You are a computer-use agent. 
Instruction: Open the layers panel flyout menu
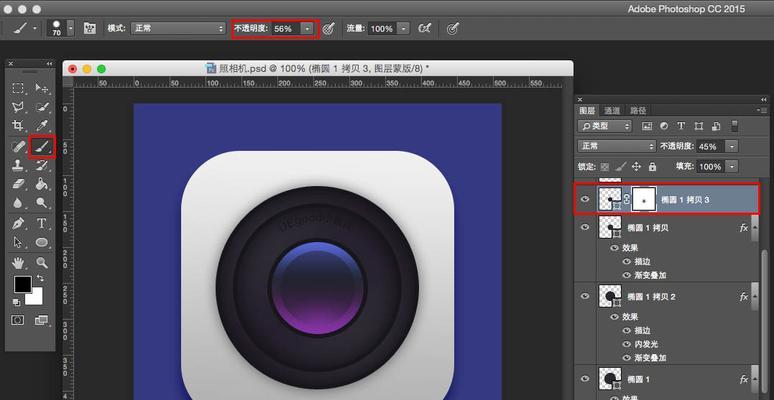tap(764, 110)
